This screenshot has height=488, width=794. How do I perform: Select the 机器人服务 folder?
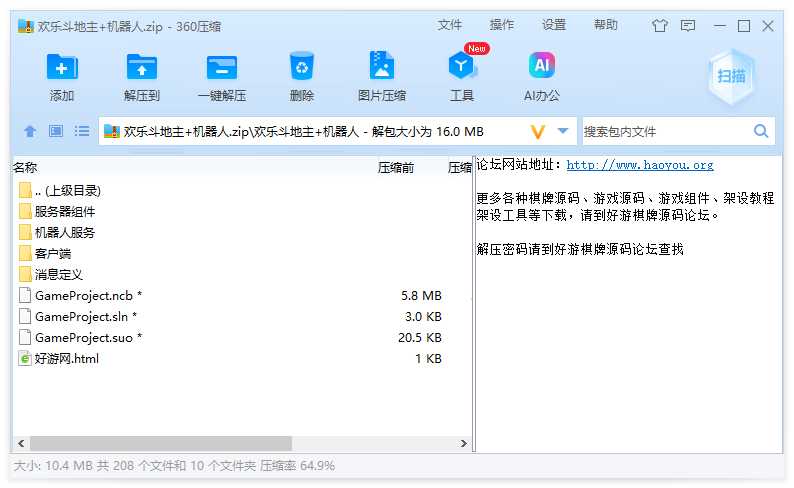57,232
